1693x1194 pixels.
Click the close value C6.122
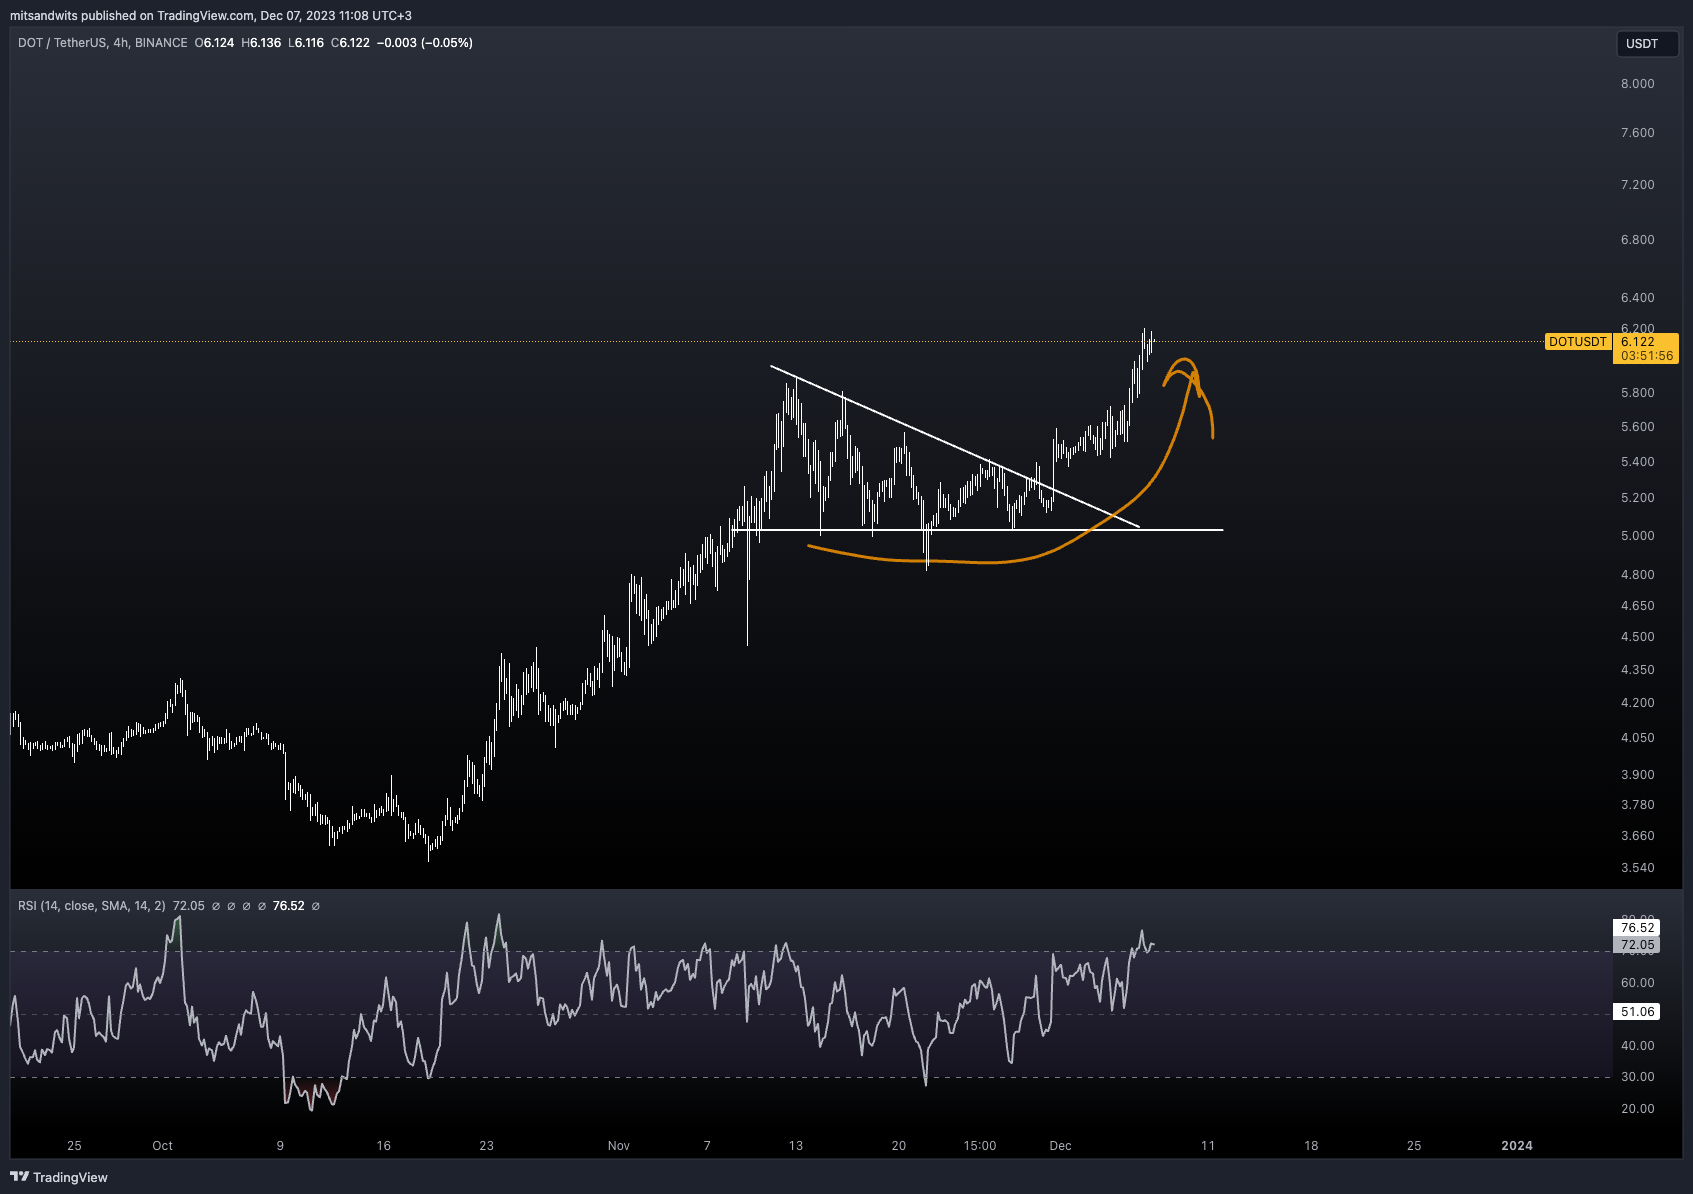[350, 43]
